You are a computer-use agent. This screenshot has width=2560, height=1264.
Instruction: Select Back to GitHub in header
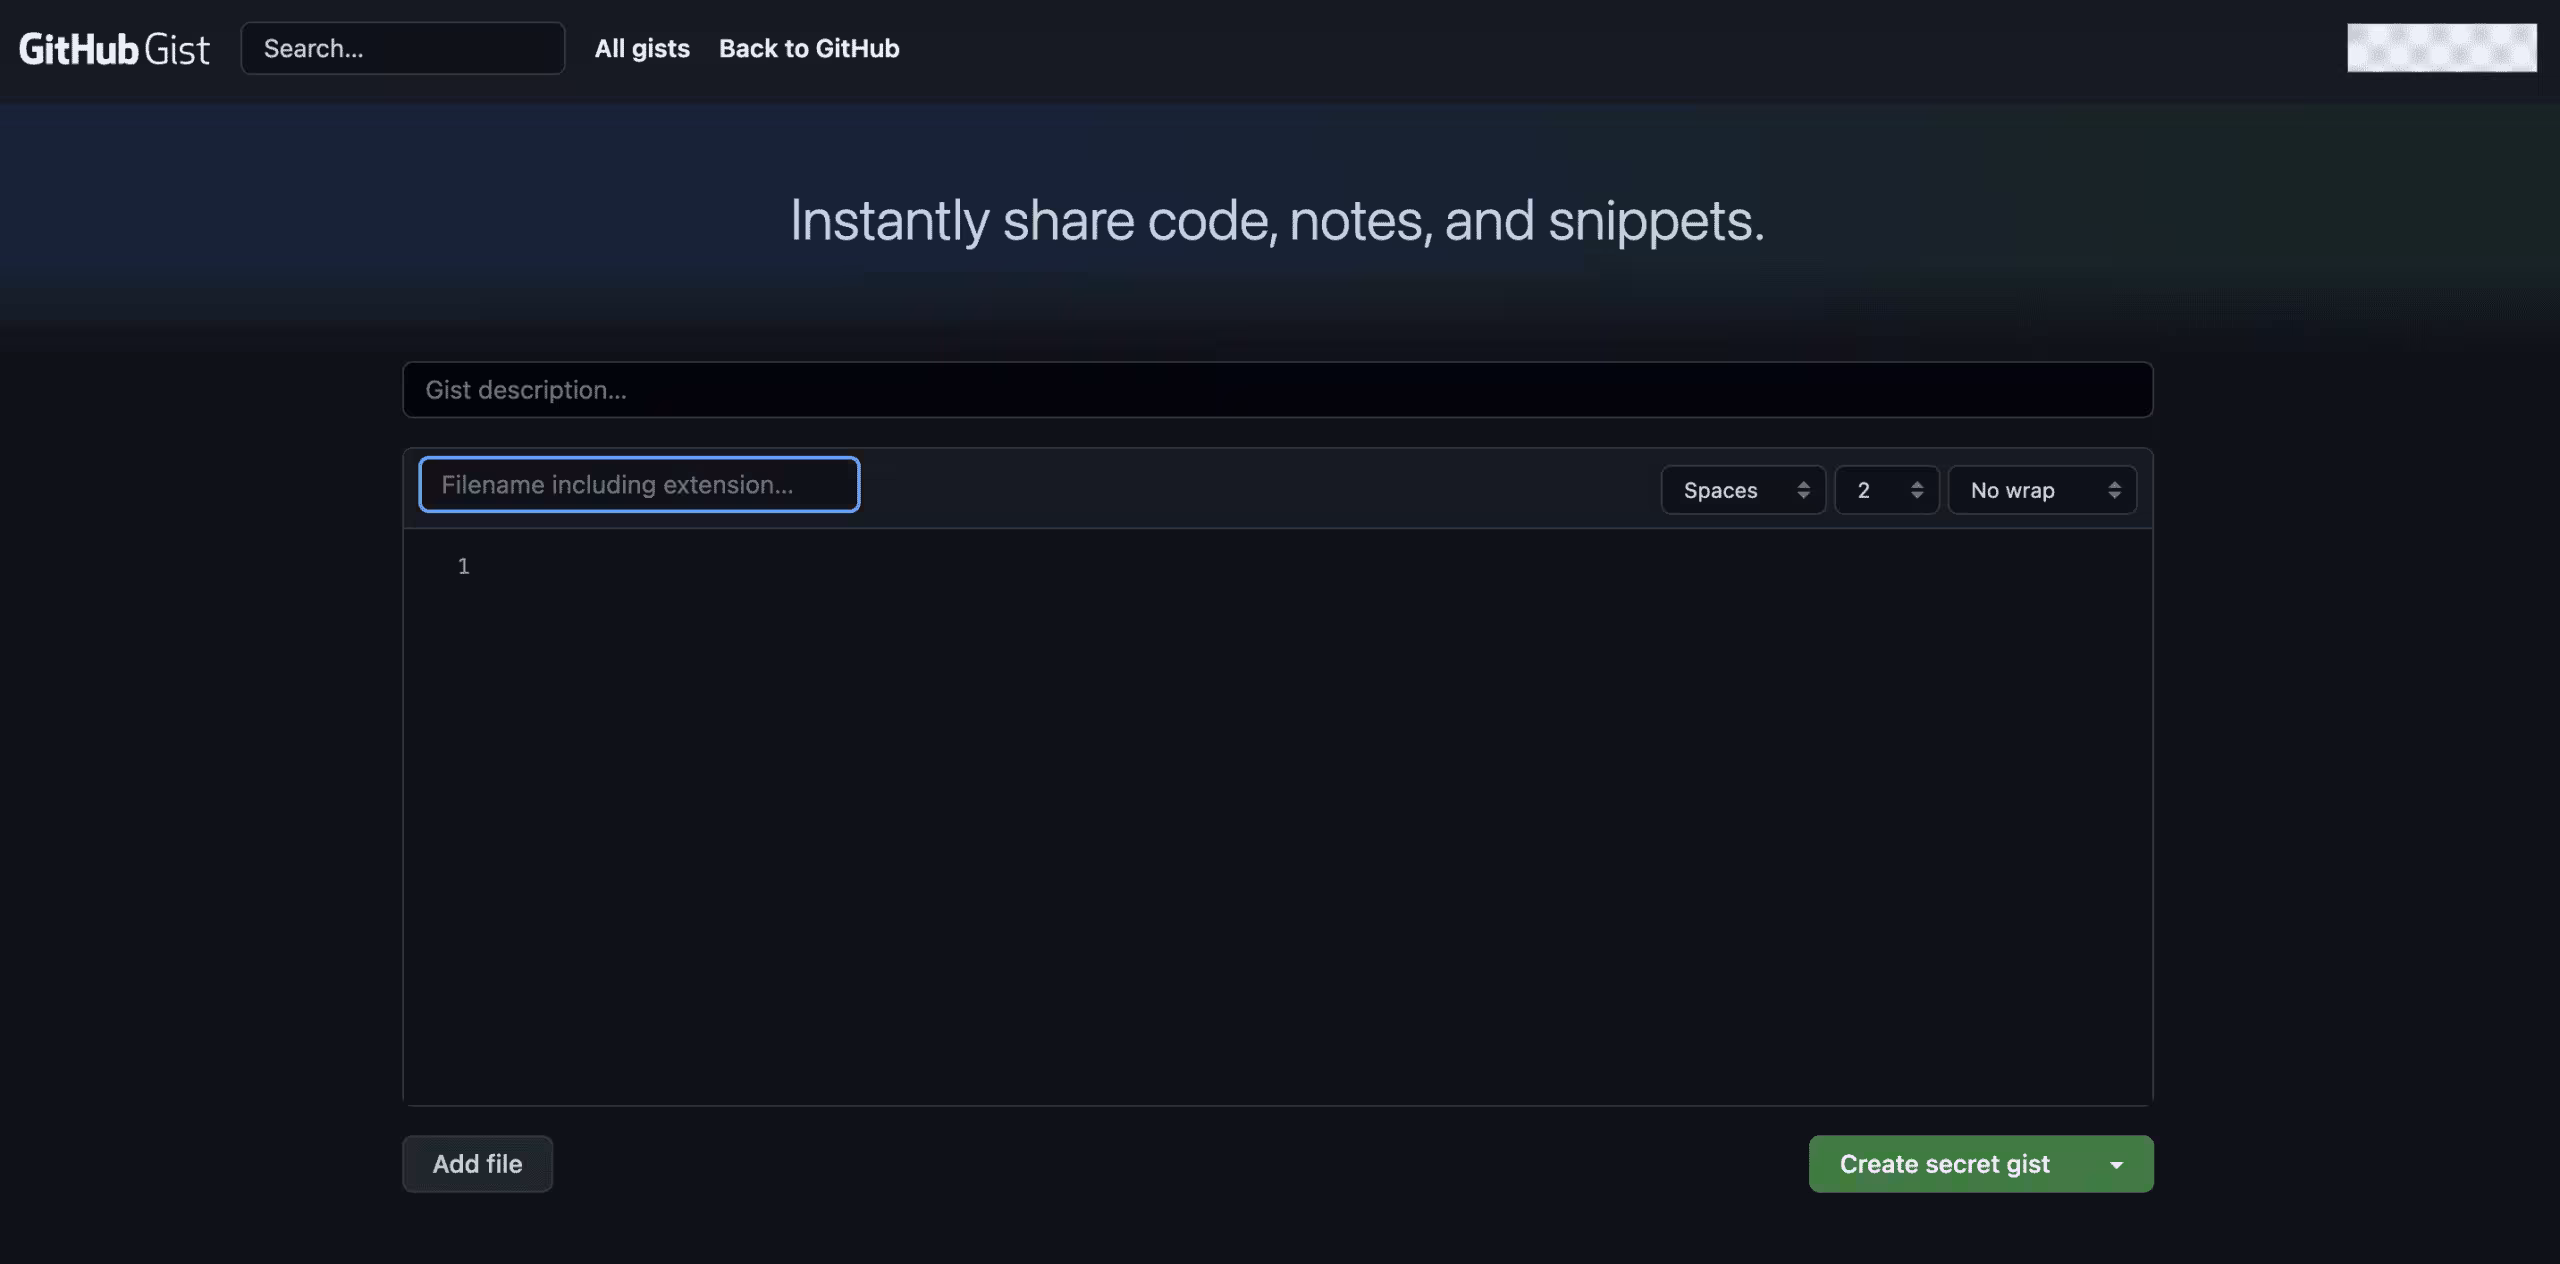click(809, 48)
